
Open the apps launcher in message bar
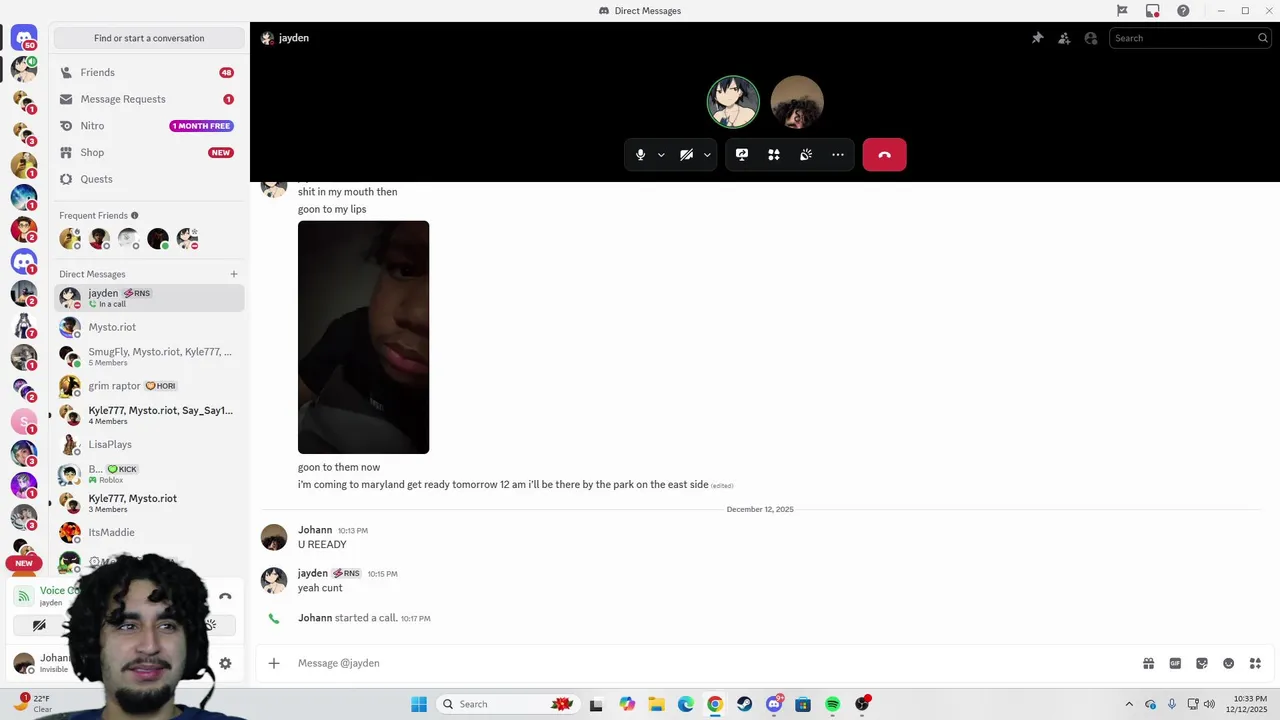click(x=1255, y=663)
